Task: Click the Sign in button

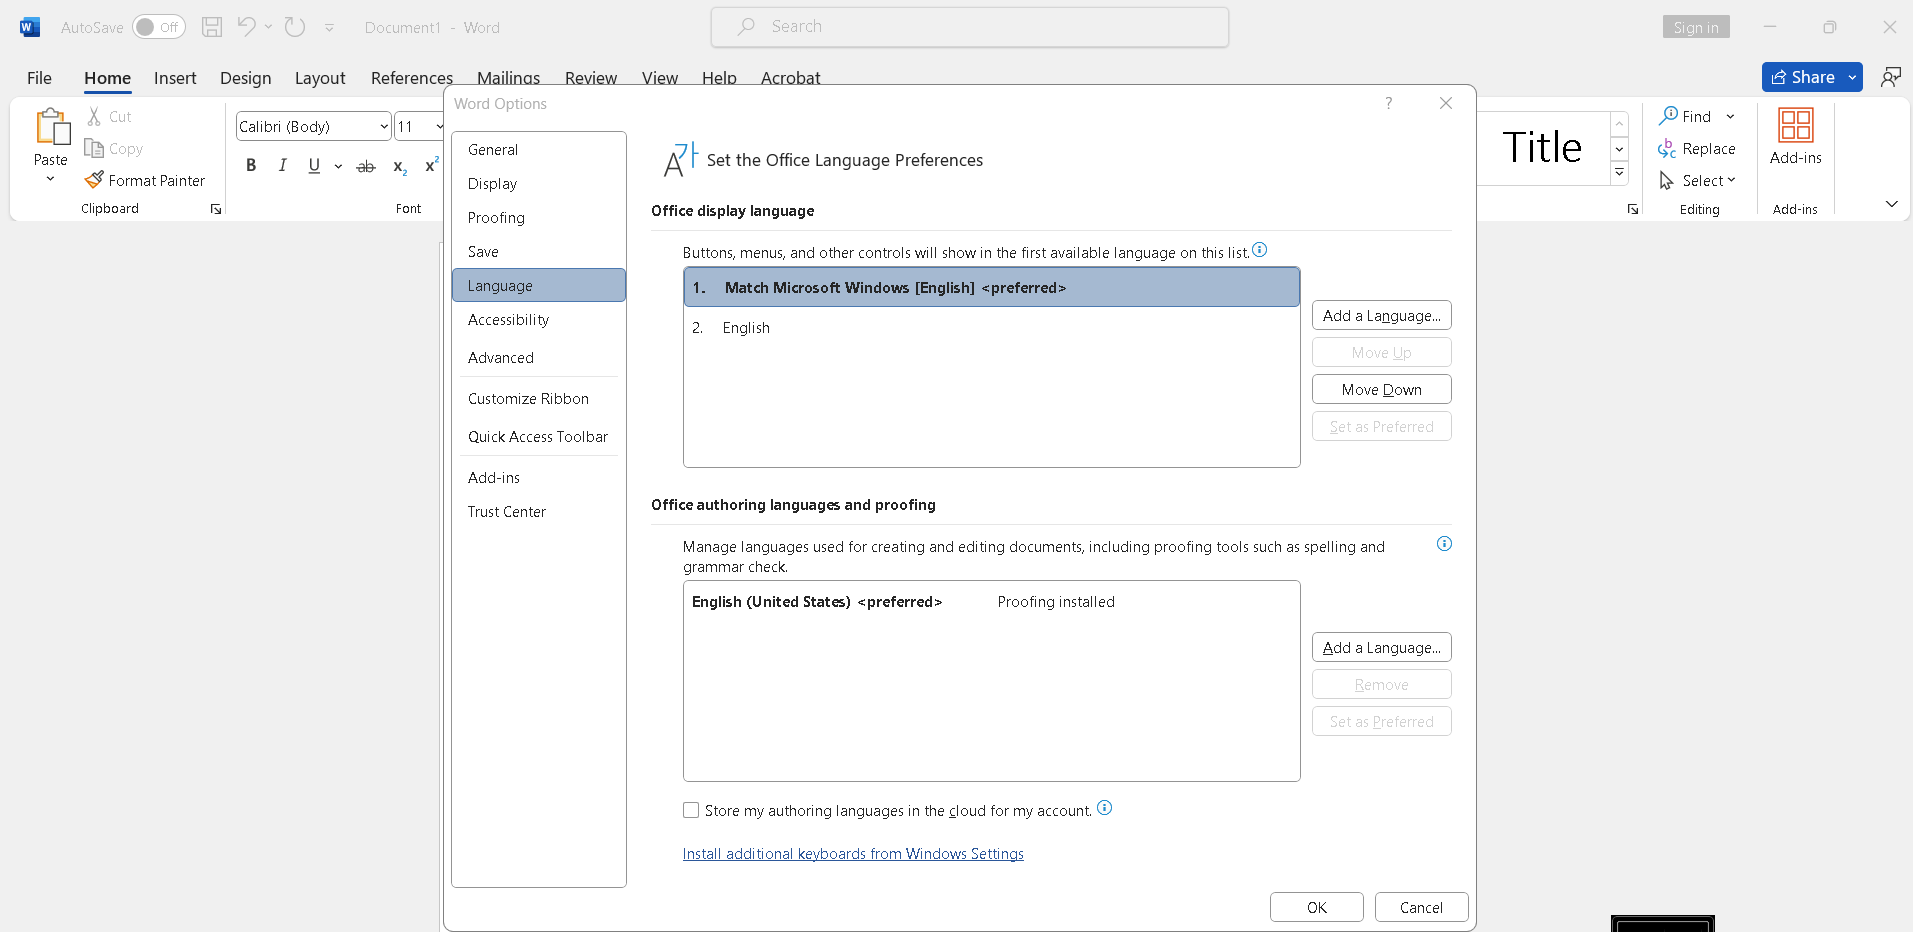Action: pos(1696,27)
